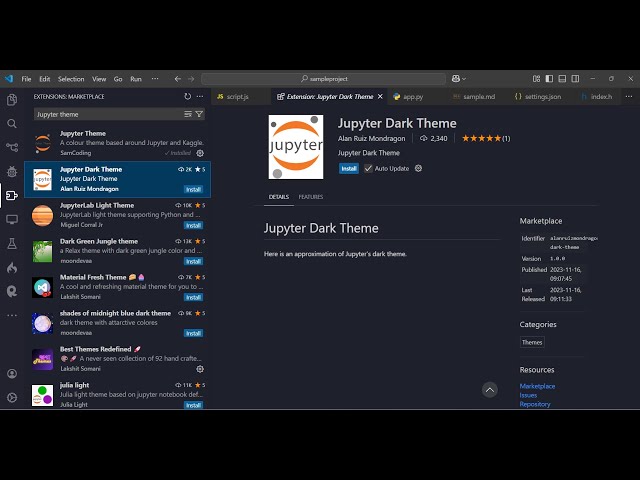Open the Source Control view
Viewport: 640px width, 480px height.
(12, 148)
